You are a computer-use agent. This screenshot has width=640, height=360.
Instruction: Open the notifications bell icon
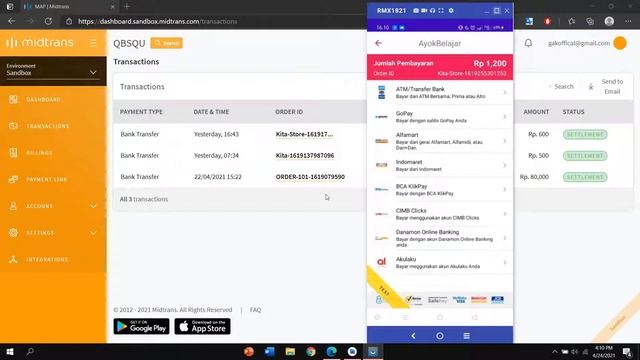pos(528,43)
